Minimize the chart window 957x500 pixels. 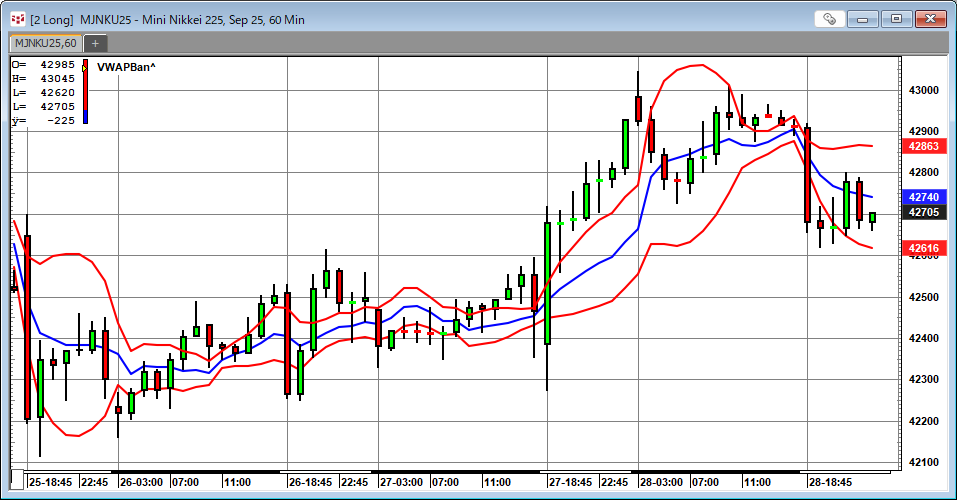click(x=862, y=19)
